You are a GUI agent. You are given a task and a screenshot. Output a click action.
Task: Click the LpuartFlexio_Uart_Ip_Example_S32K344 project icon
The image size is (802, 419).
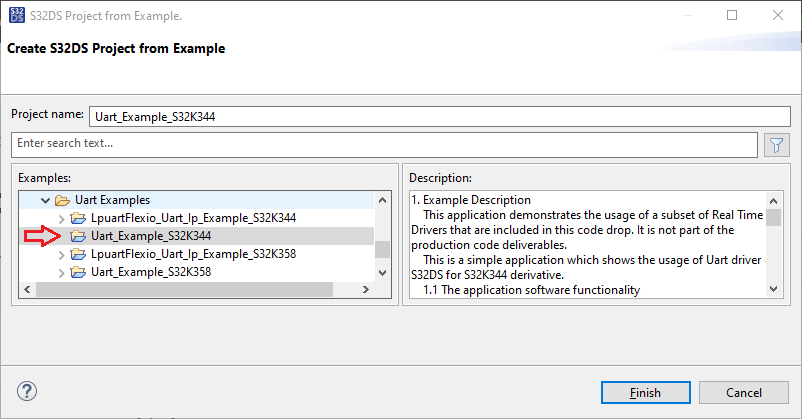[79, 218]
